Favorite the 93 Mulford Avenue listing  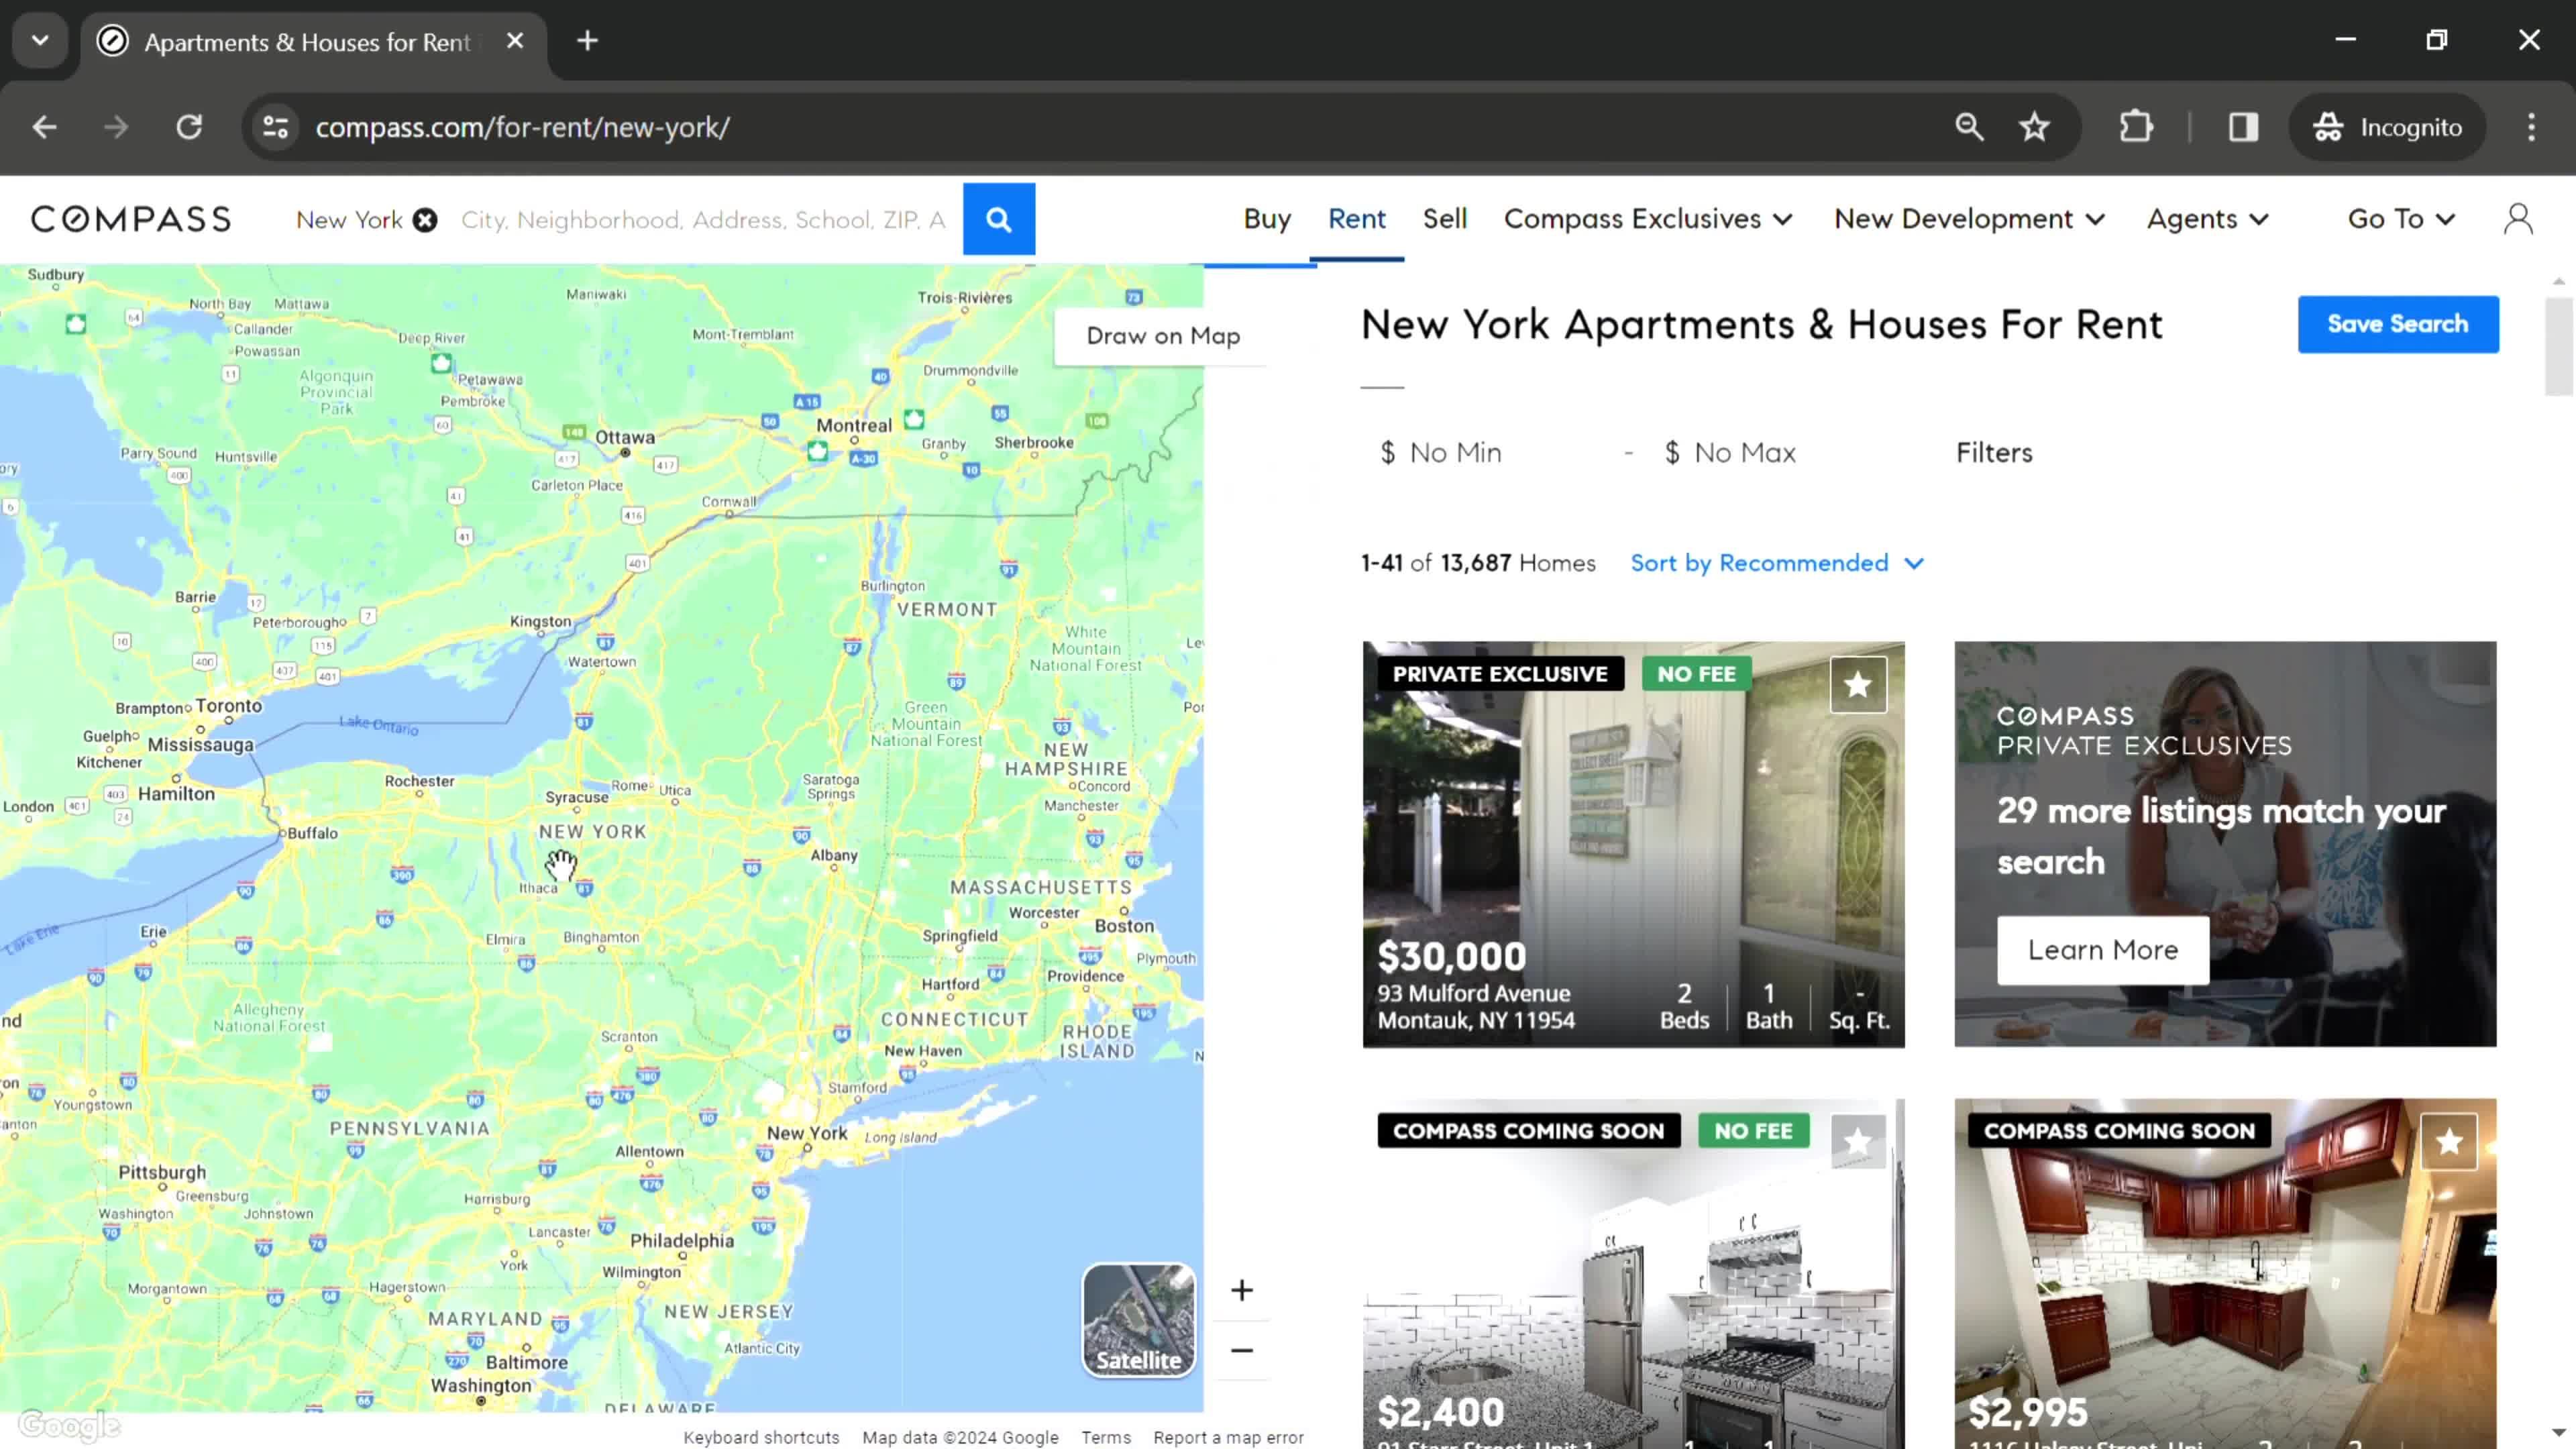click(1858, 685)
